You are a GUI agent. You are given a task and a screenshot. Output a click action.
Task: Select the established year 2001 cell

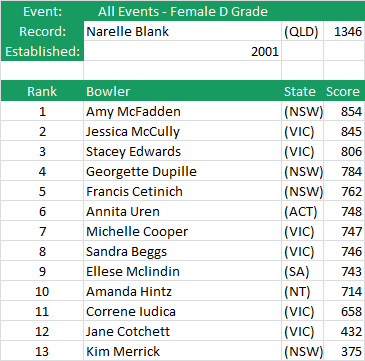click(182, 51)
